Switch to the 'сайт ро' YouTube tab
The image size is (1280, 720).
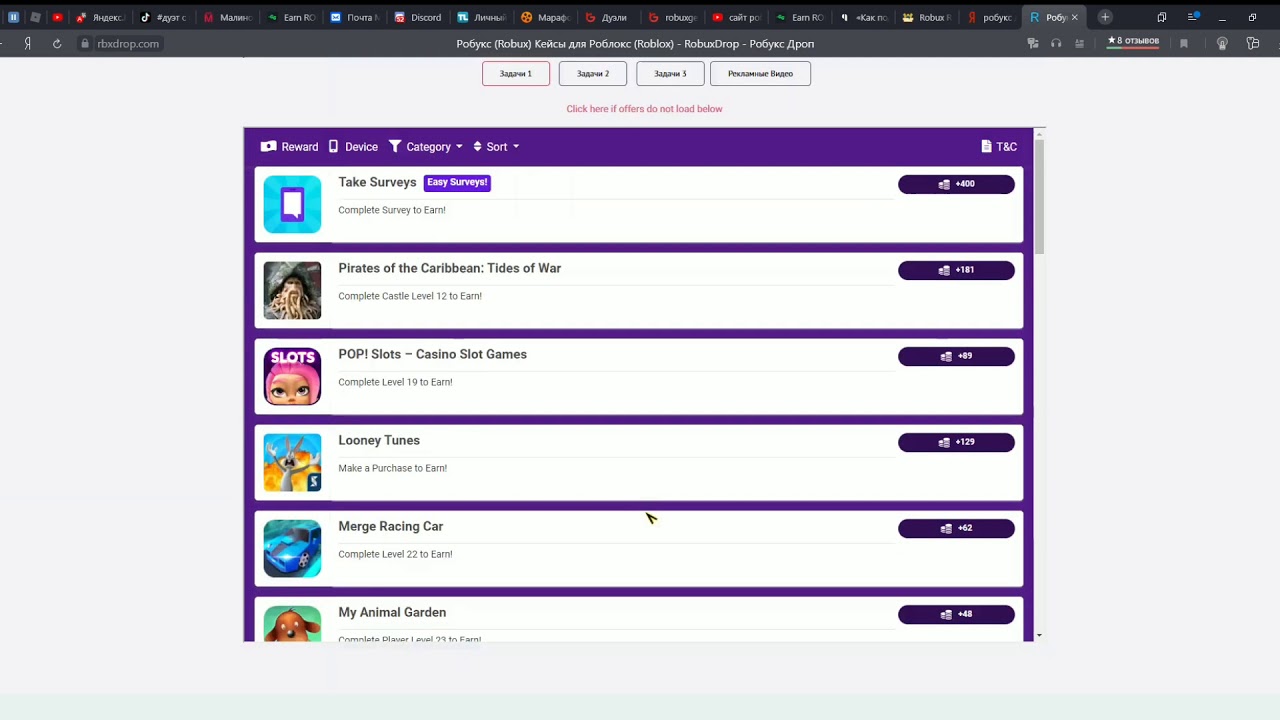click(736, 17)
